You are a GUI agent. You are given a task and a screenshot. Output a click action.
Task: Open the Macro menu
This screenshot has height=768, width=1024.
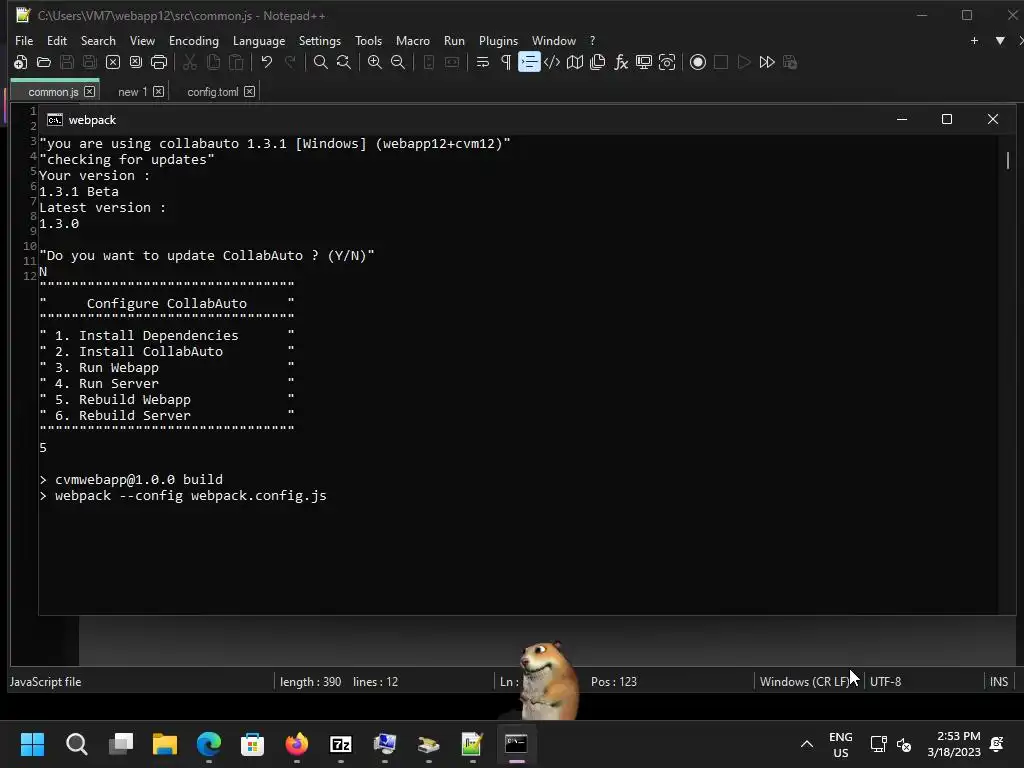coord(413,40)
